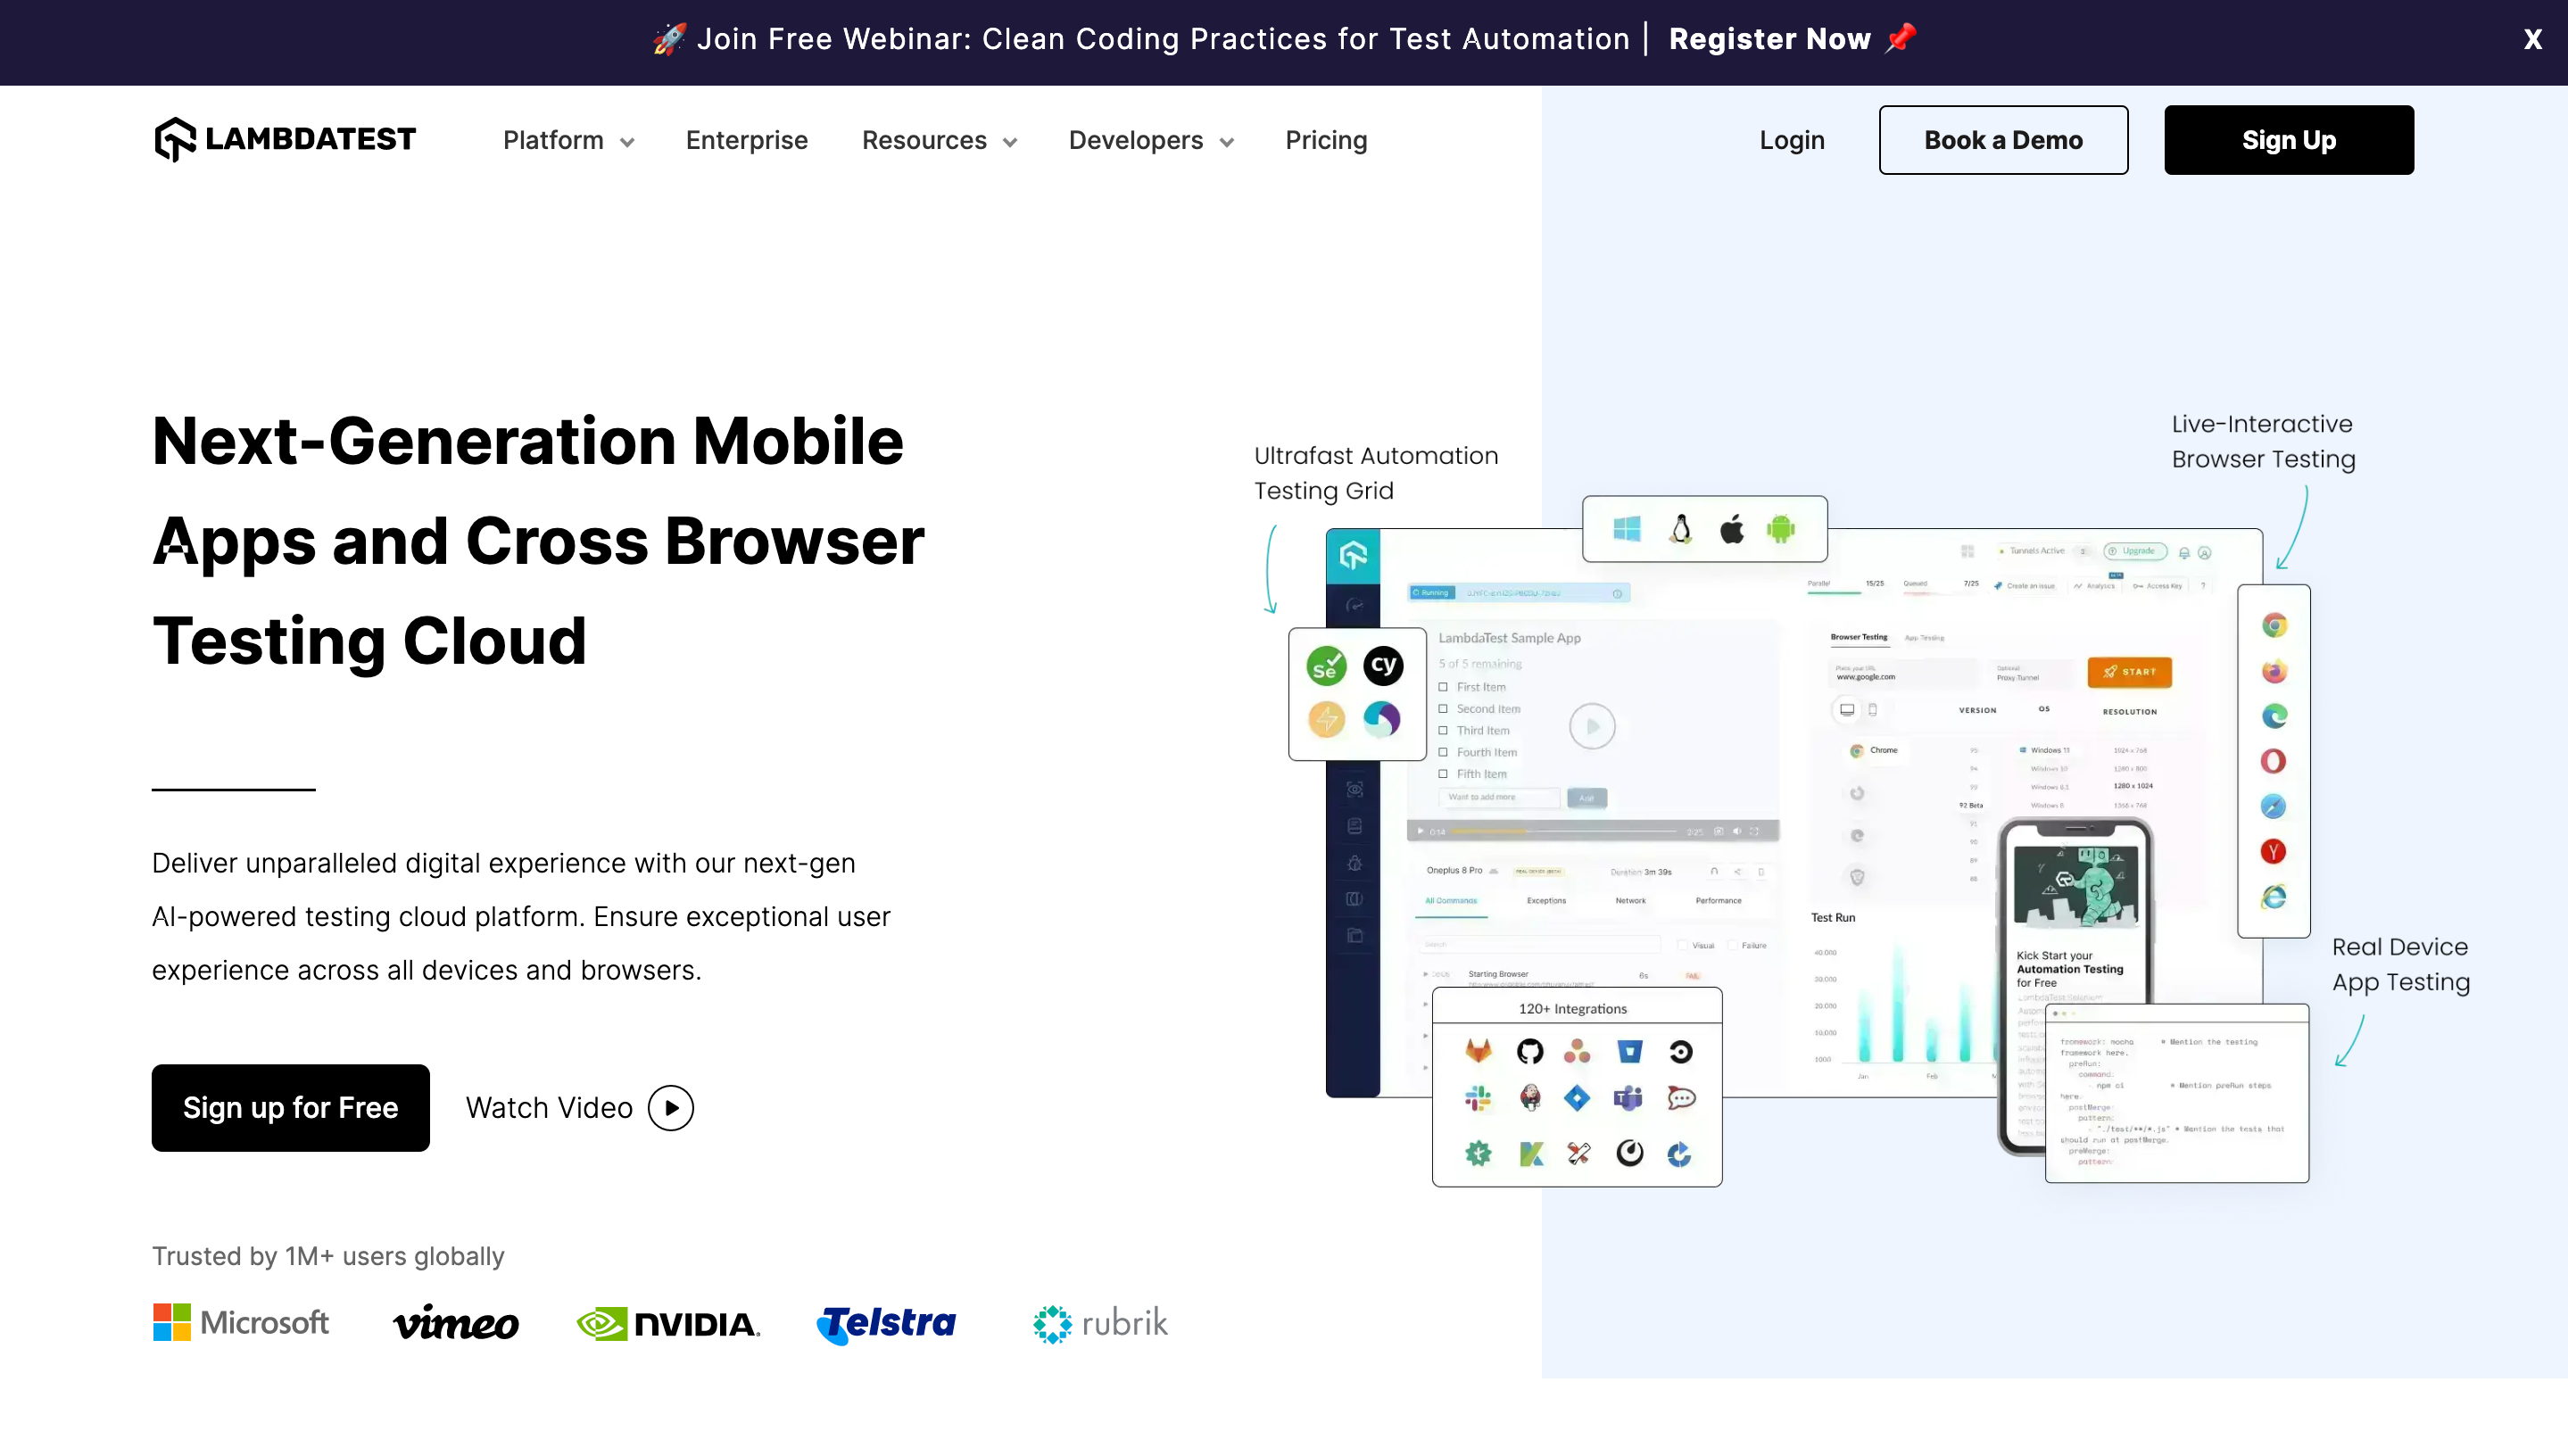Check the First Item checkbox in sample app
The height and width of the screenshot is (1456, 2568).
coord(1443,687)
